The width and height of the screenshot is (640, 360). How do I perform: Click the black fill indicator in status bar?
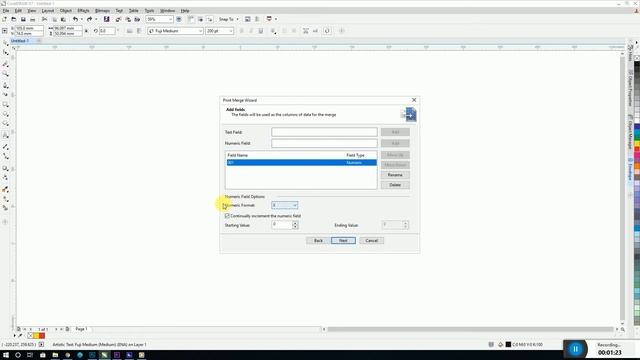[x=508, y=344]
